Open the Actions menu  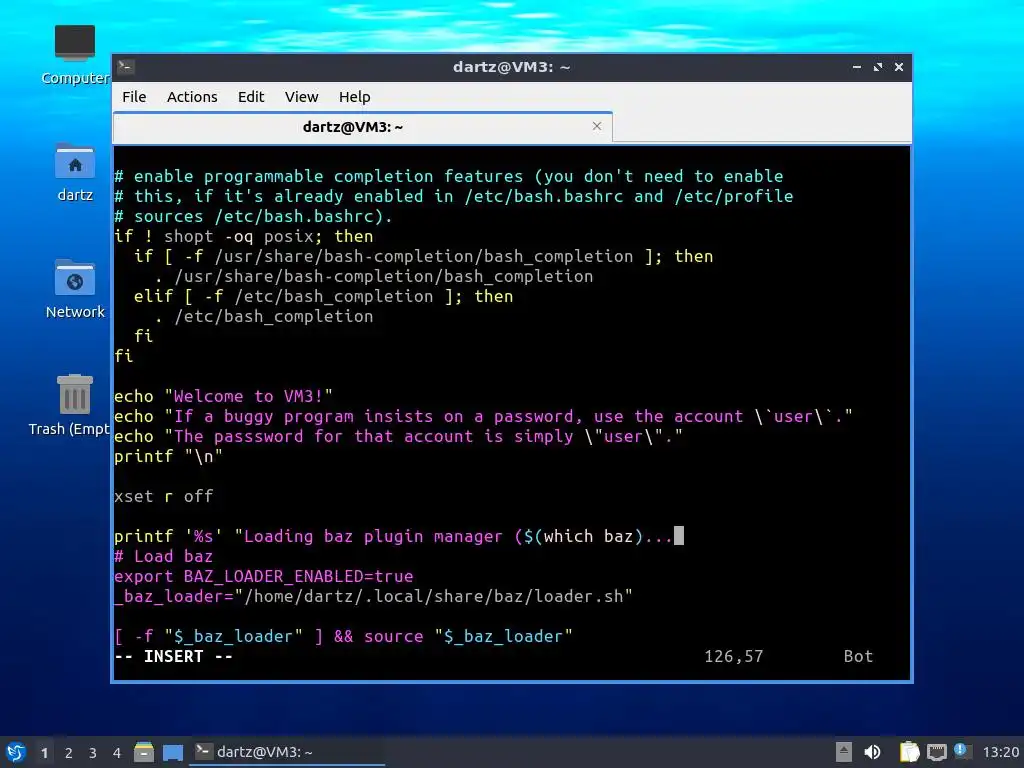coord(192,97)
